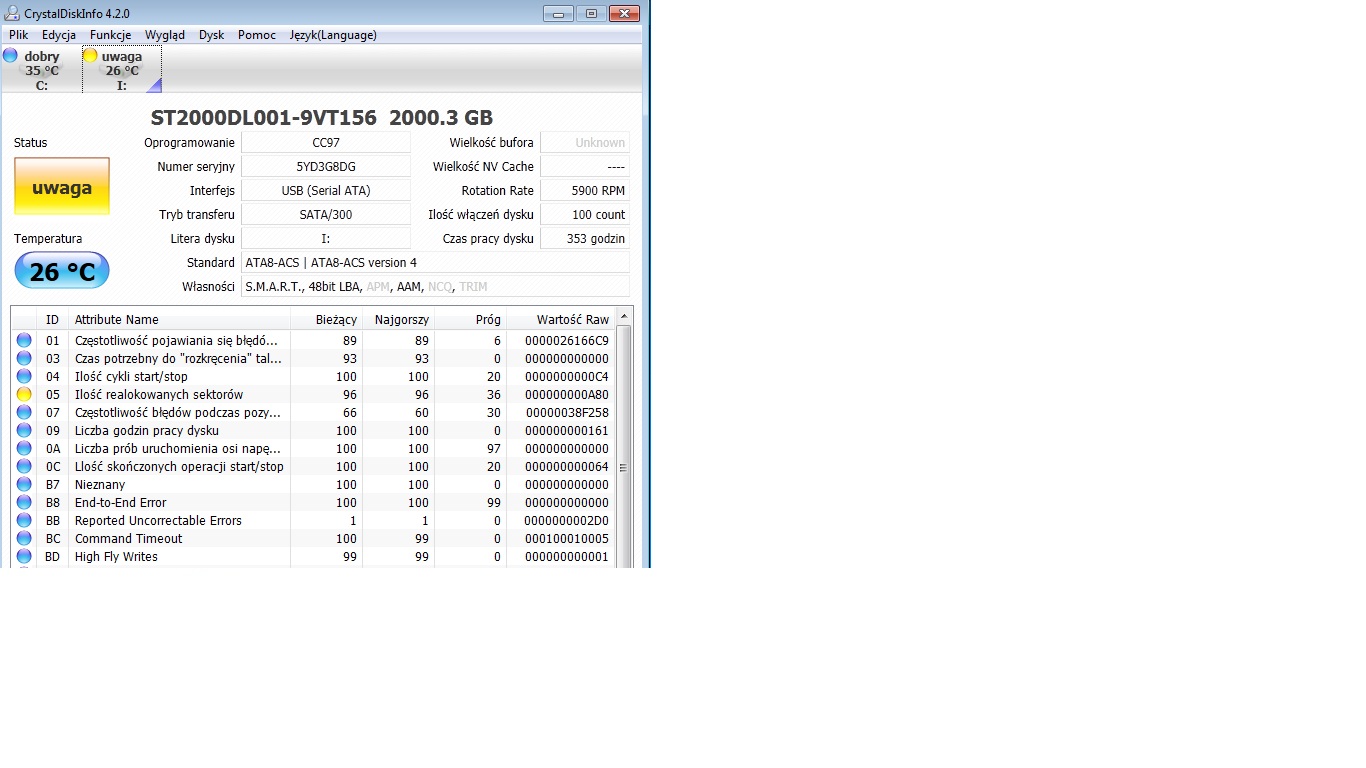Click status orb for High Fly Writes
Image resolution: width=1366 pixels, height=768 pixels.
coord(24,557)
